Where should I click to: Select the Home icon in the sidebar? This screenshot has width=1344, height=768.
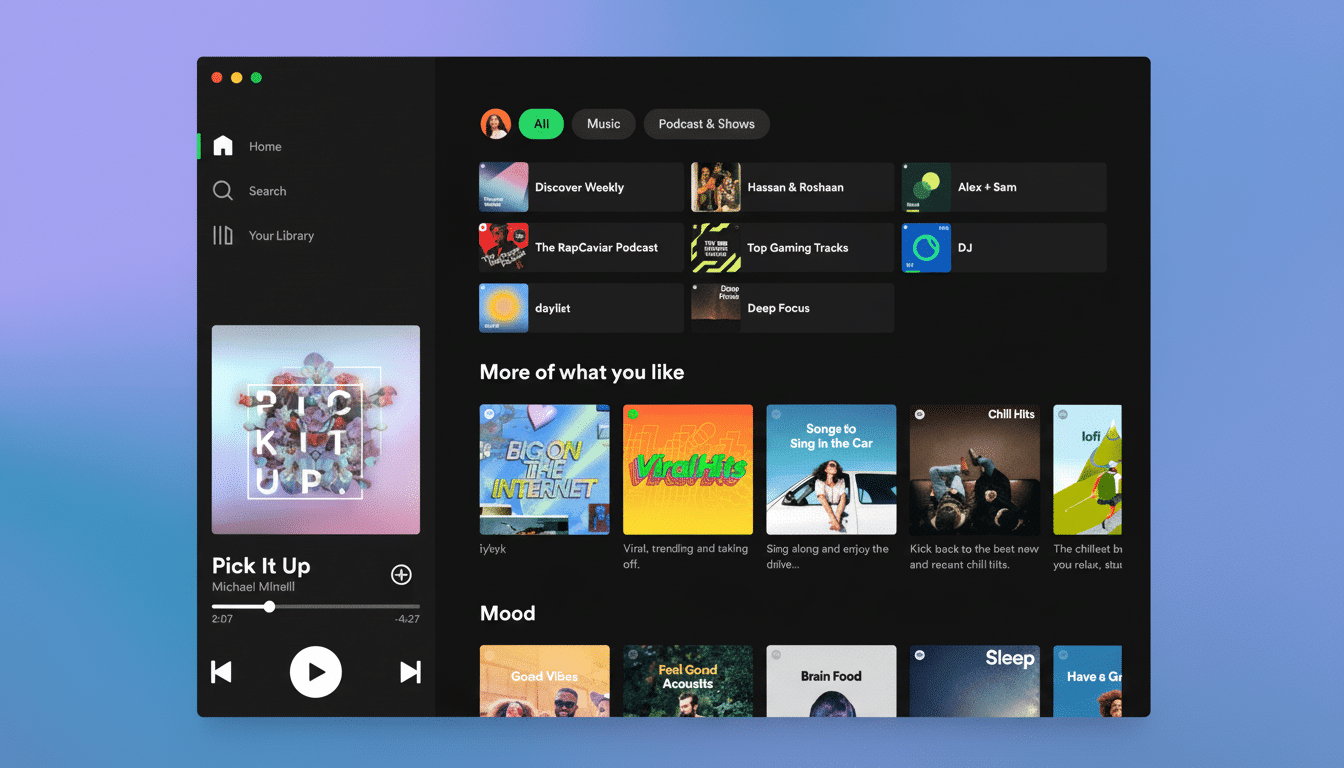click(222, 146)
